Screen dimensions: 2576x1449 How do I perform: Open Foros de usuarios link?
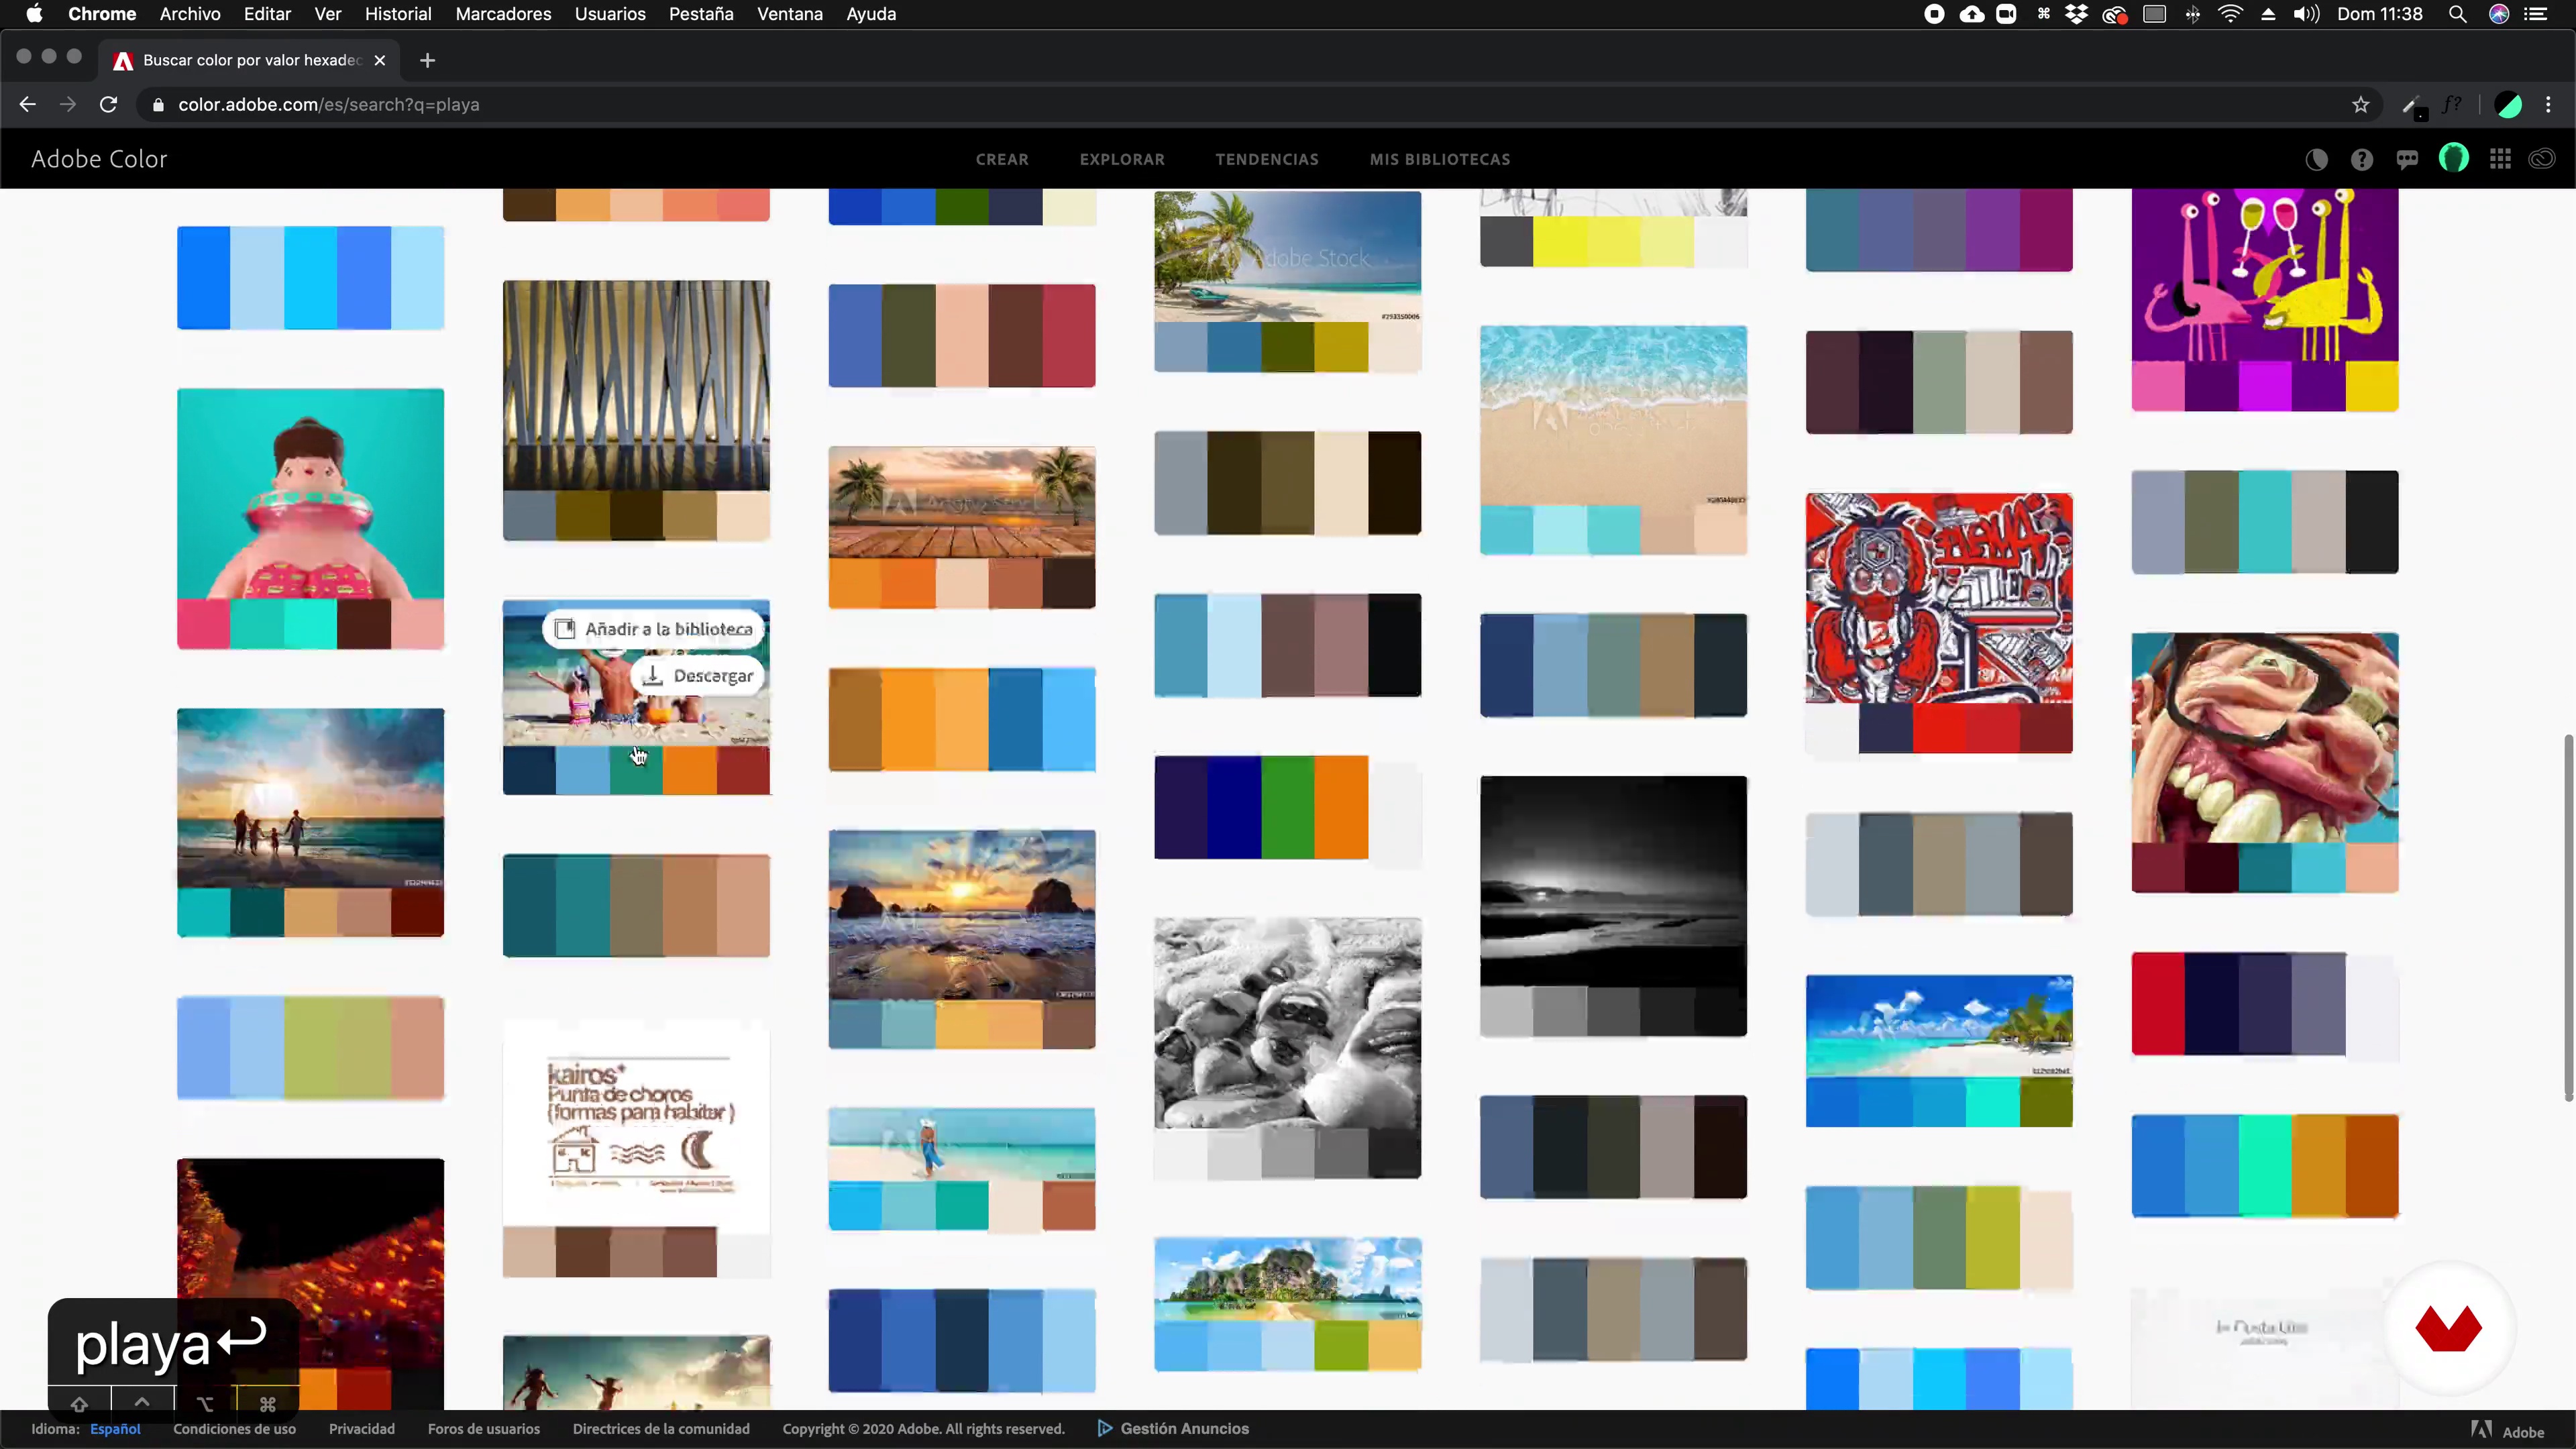tap(484, 1428)
